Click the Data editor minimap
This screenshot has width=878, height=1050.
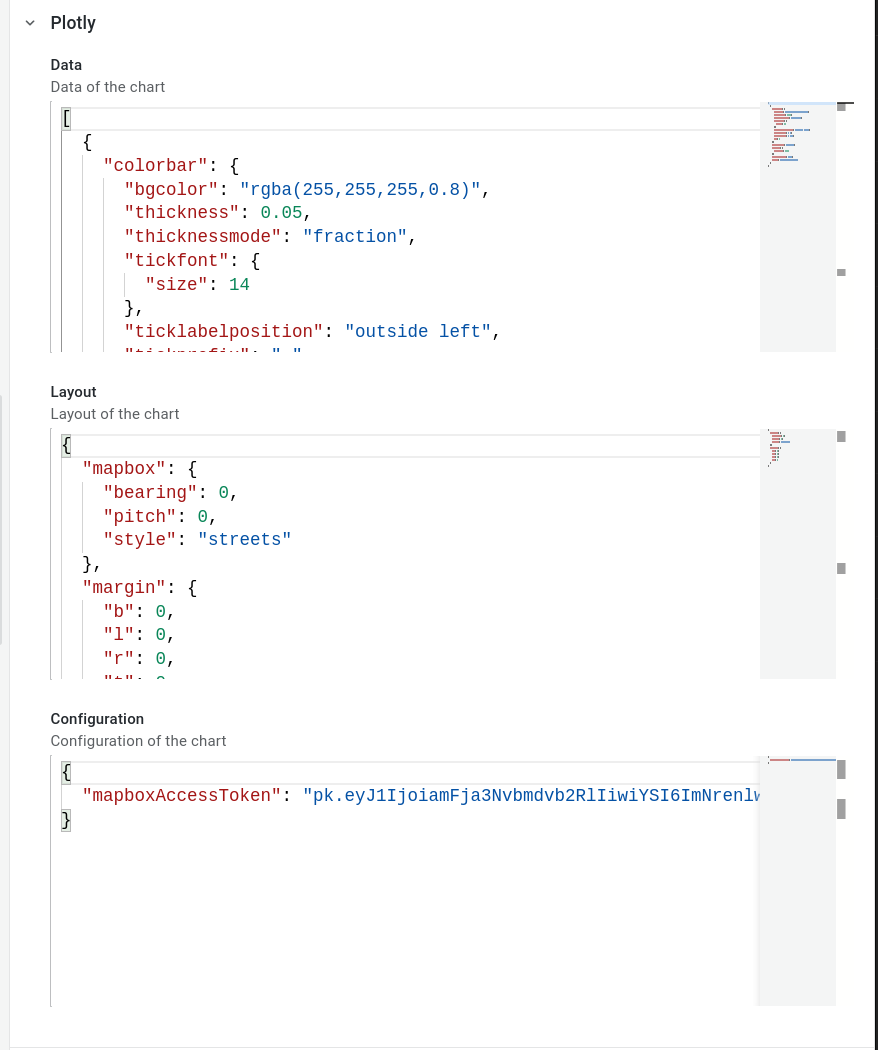coord(797,227)
